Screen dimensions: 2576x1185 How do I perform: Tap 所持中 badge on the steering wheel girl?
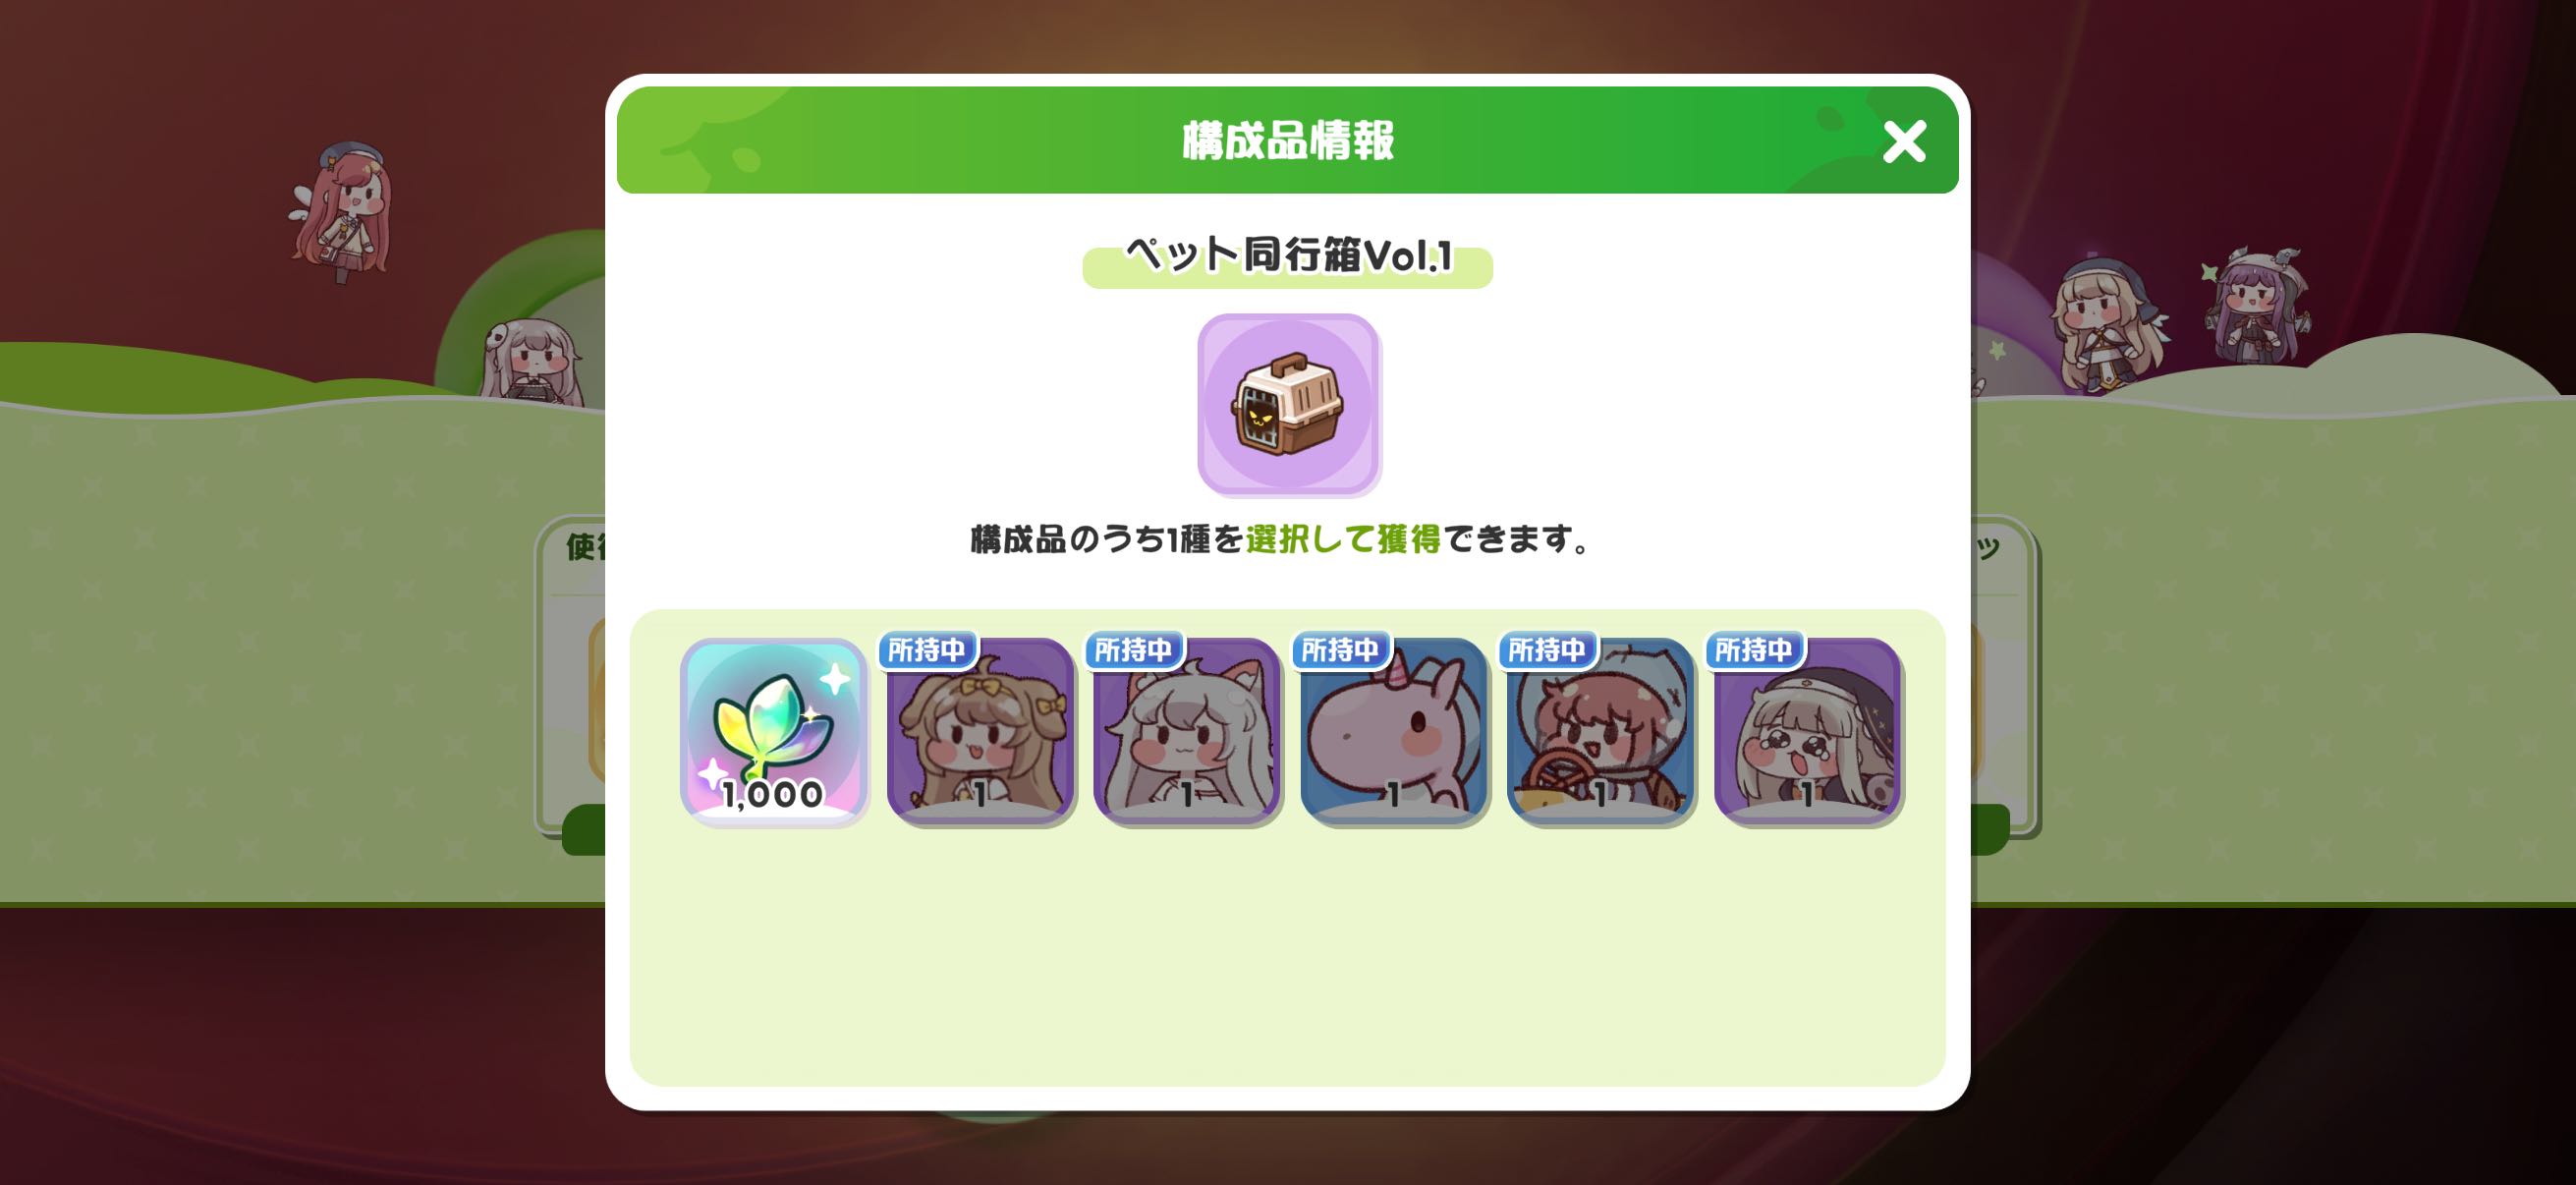point(1548,650)
